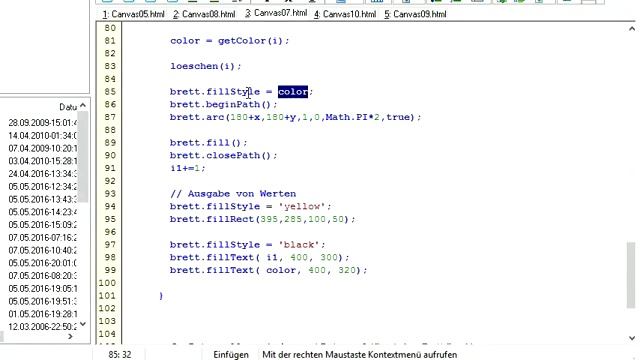Click the 85: 32 cursor position indicator
This screenshot has width=640, height=360.
[x=120, y=355]
